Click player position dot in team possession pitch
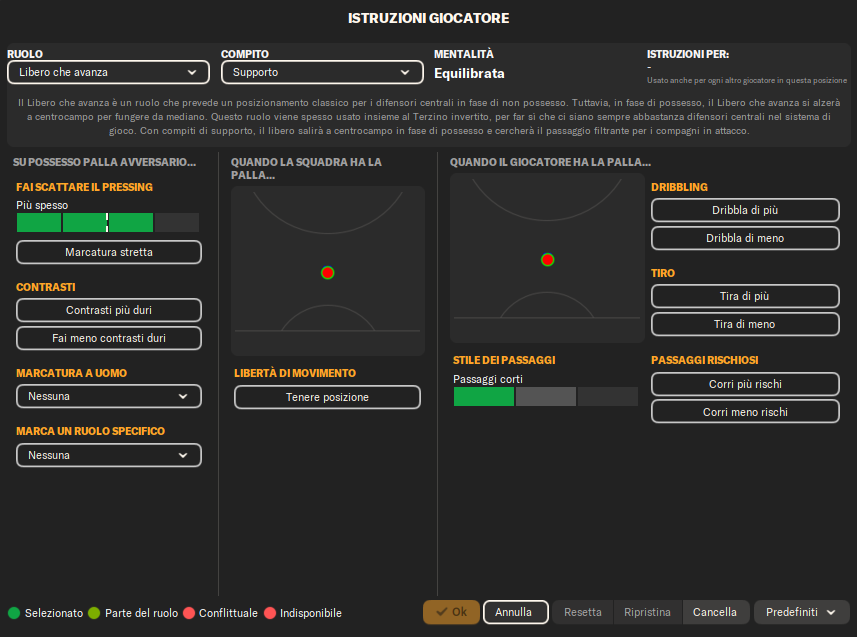 click(x=327, y=273)
